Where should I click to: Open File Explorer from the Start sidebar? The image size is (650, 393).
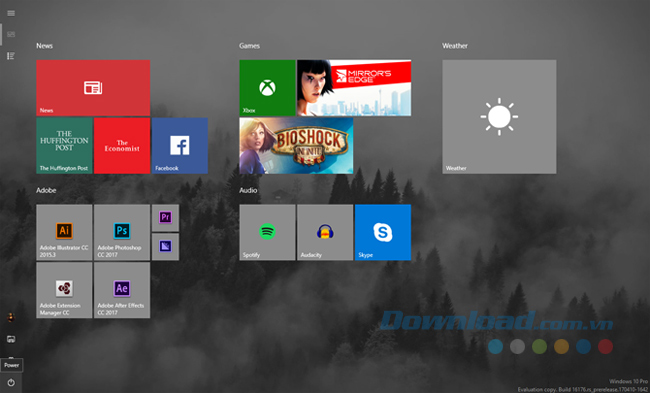11,339
